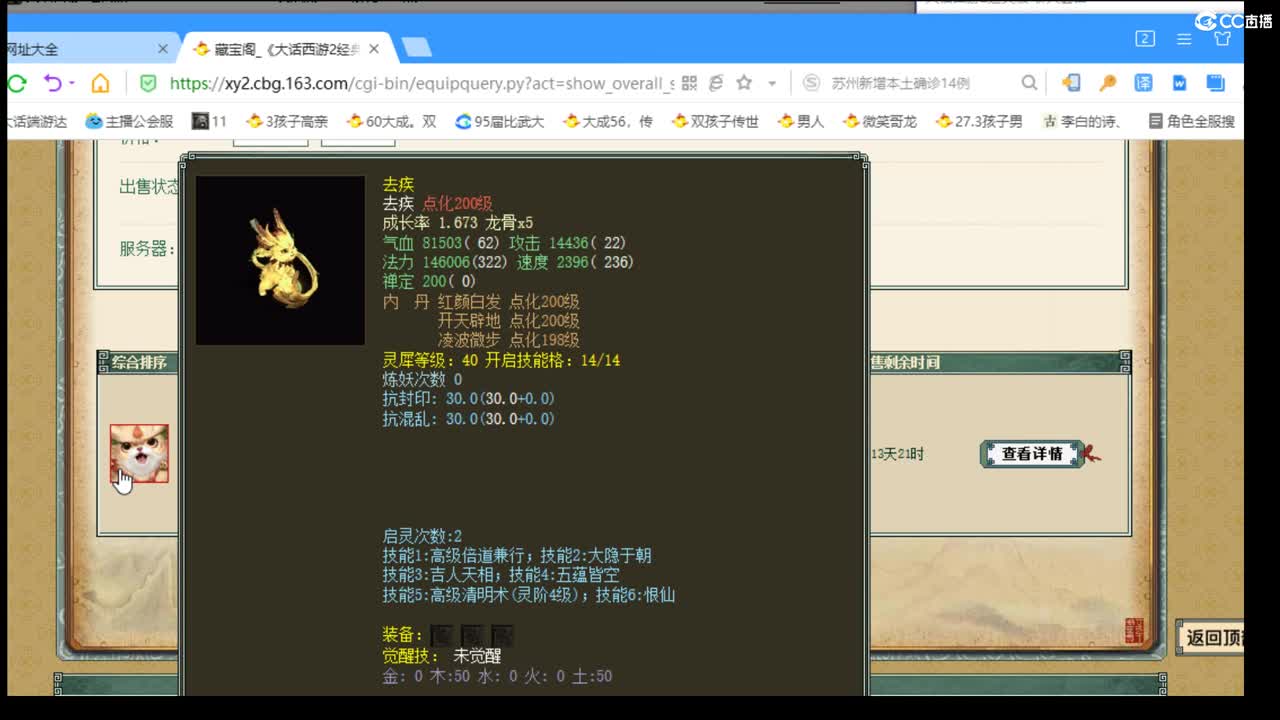This screenshot has height=720, width=1280.
Task: Click the second equipment slot icon after 装备
Action: coord(471,635)
